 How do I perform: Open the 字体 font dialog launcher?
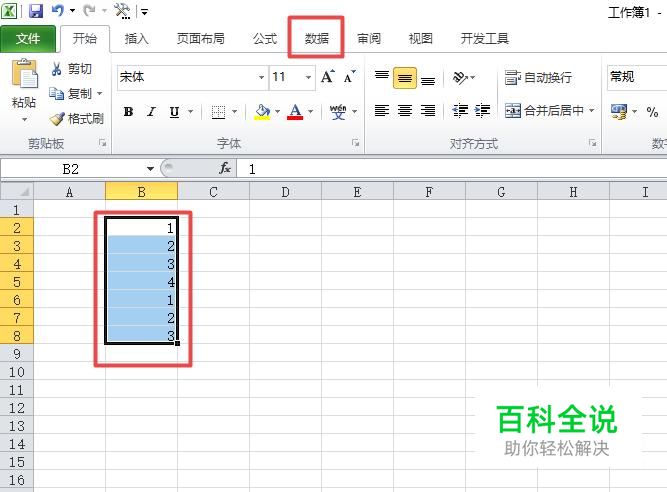coord(356,143)
